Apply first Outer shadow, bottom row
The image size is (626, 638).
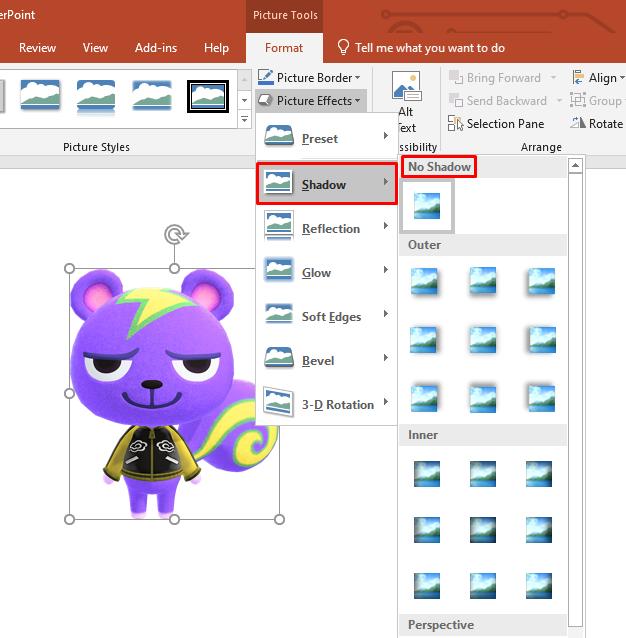tap(425, 398)
